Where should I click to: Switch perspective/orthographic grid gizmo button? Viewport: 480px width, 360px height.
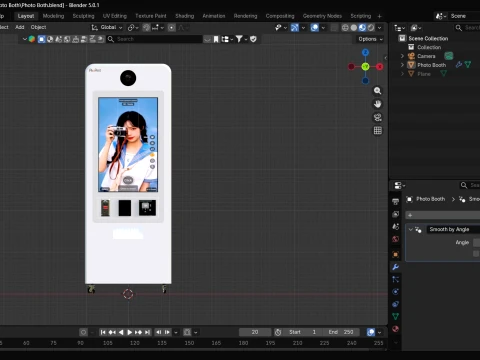tap(377, 131)
